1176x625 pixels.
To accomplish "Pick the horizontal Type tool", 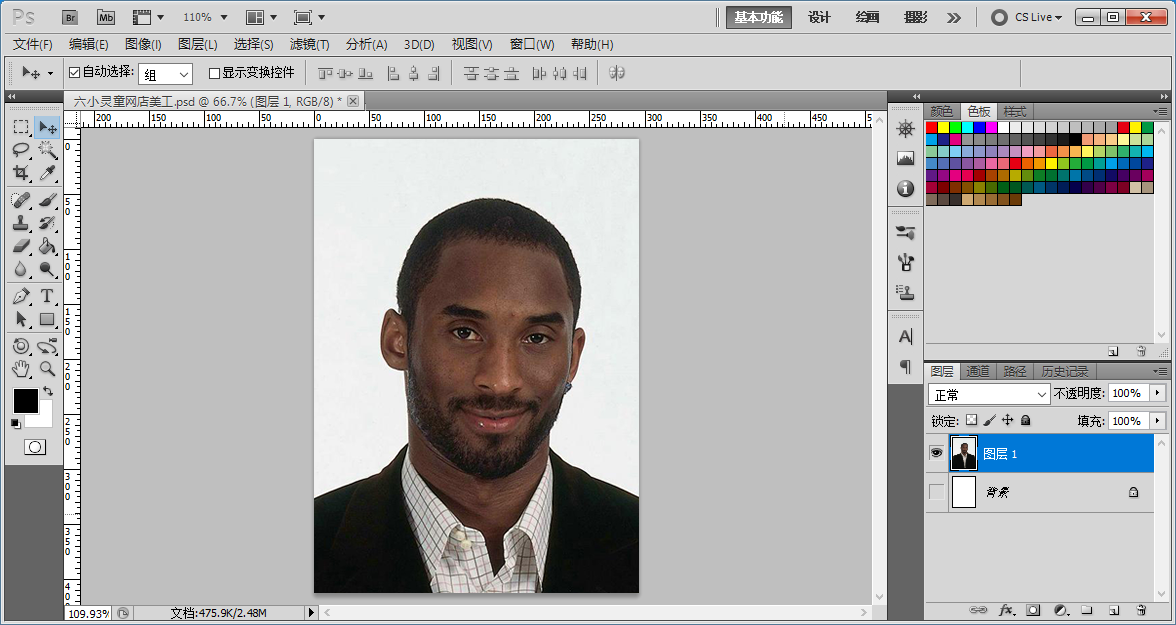I will tap(47, 296).
